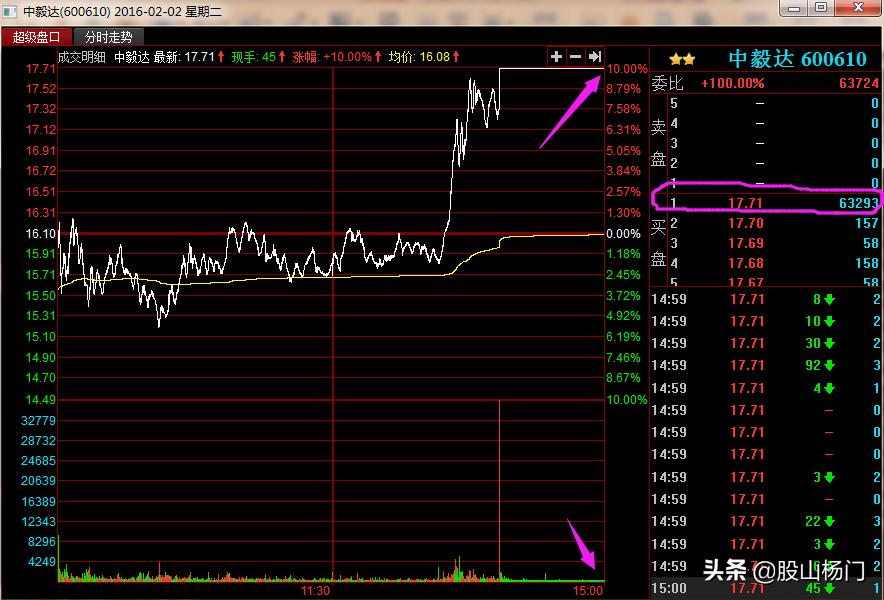Click the 14.49 lower limit price label
This screenshot has height=600, width=884.
point(41,399)
